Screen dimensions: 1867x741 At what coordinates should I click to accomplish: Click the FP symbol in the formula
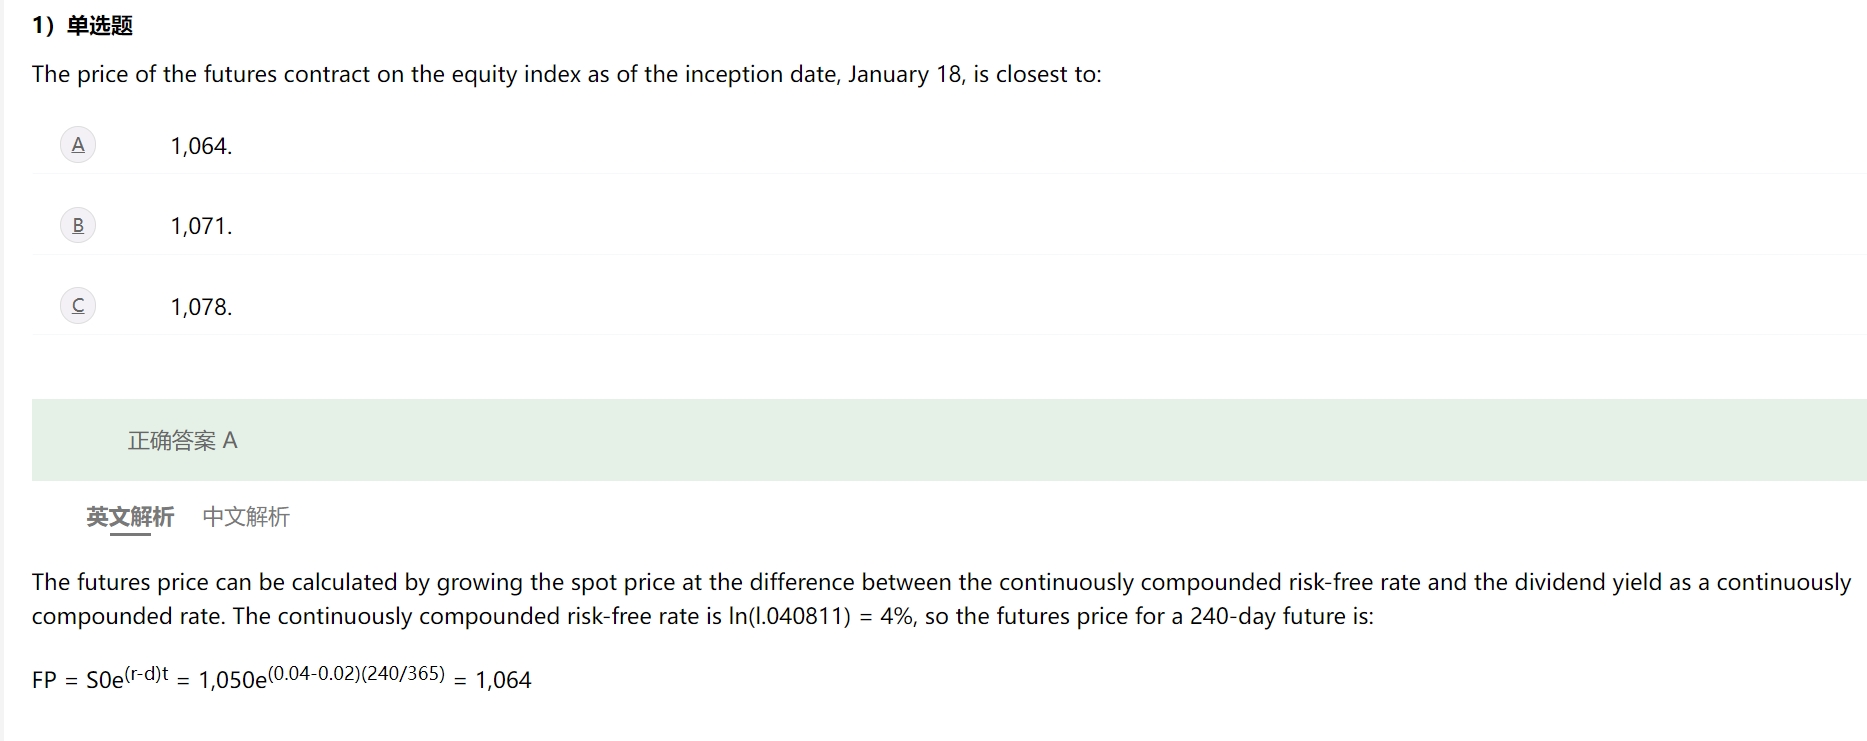pos(44,680)
